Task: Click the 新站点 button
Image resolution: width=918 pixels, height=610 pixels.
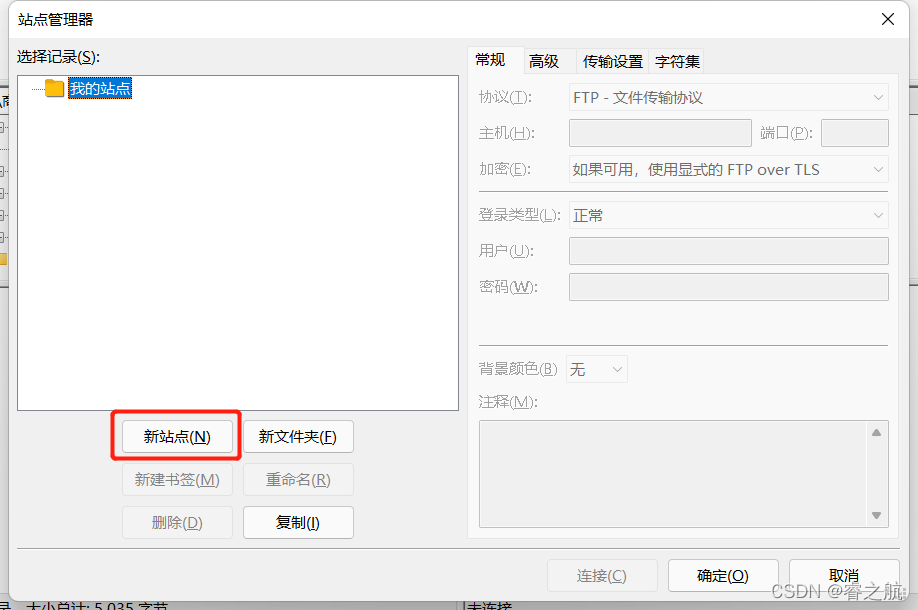Action: pyautogui.click(x=177, y=436)
